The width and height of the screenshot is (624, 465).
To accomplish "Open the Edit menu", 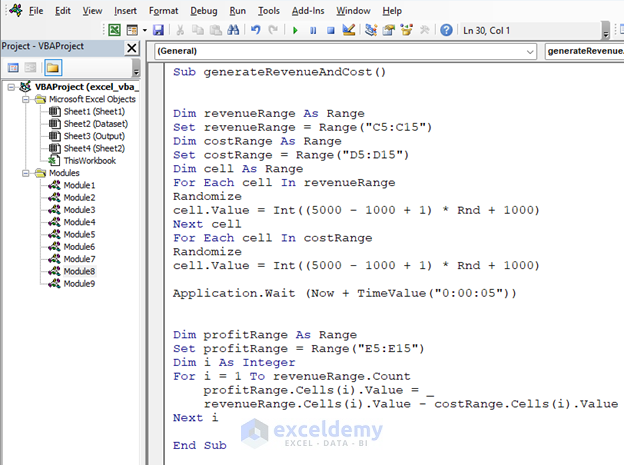I will pyautogui.click(x=63, y=11).
